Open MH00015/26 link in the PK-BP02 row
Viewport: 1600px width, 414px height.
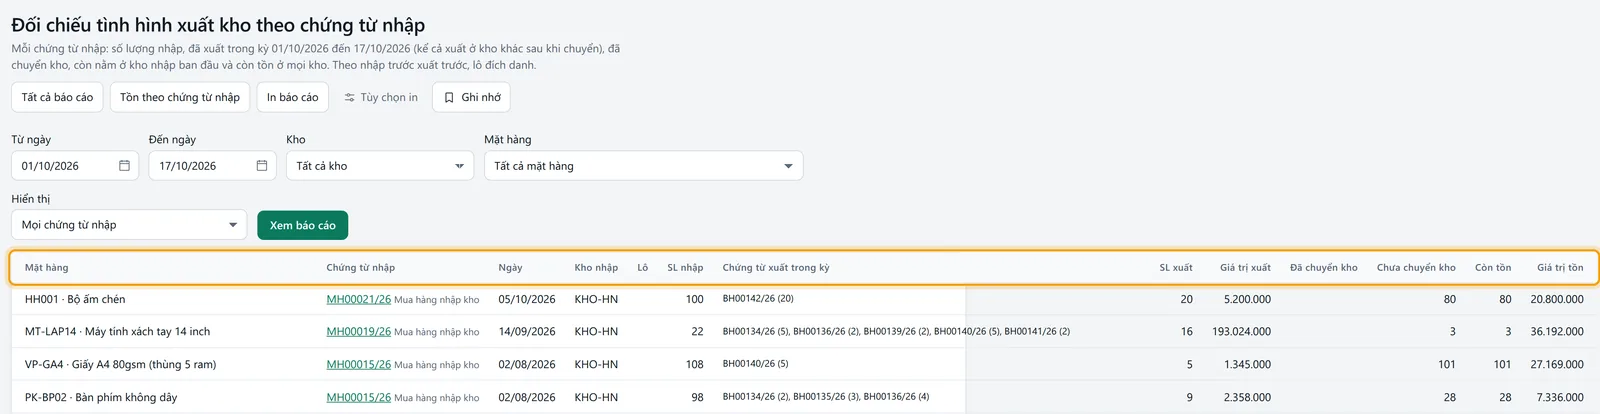(x=359, y=397)
